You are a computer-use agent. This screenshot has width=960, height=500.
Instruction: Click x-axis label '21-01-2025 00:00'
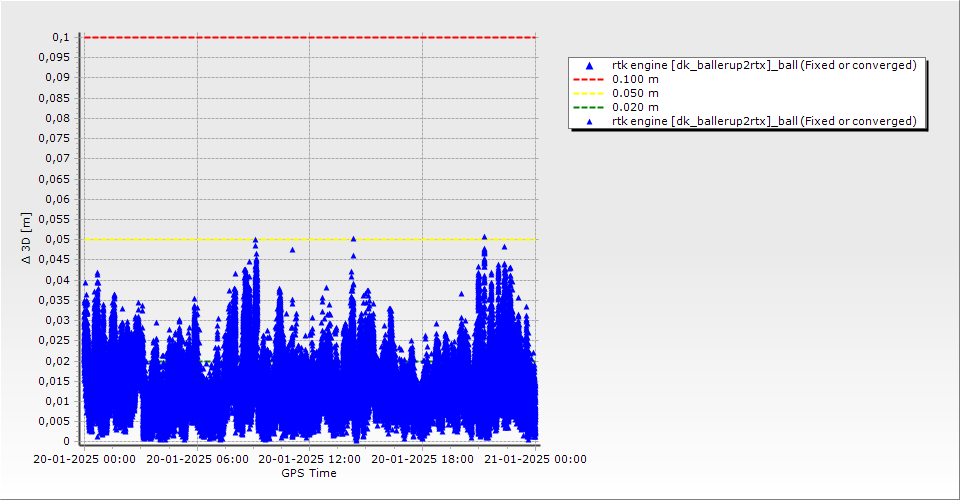point(535,459)
